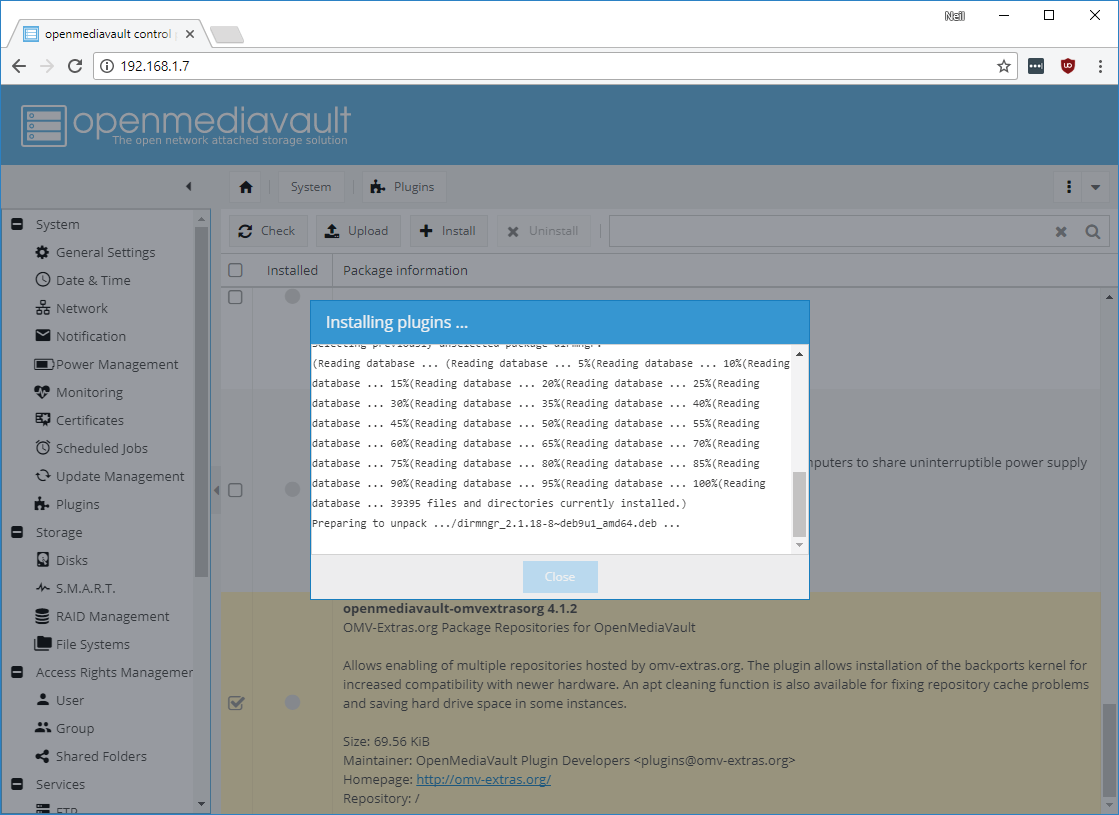Switch to the openmediavault control browser tab
Viewport: 1119px width, 815px height.
coord(108,34)
